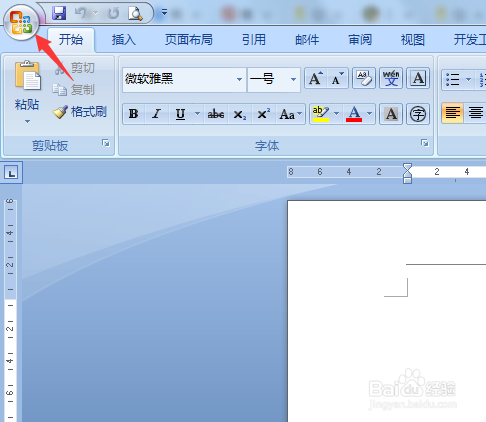Click the 粘贴 paste clipboard icon
Screen dimensions: 486x422
27,75
